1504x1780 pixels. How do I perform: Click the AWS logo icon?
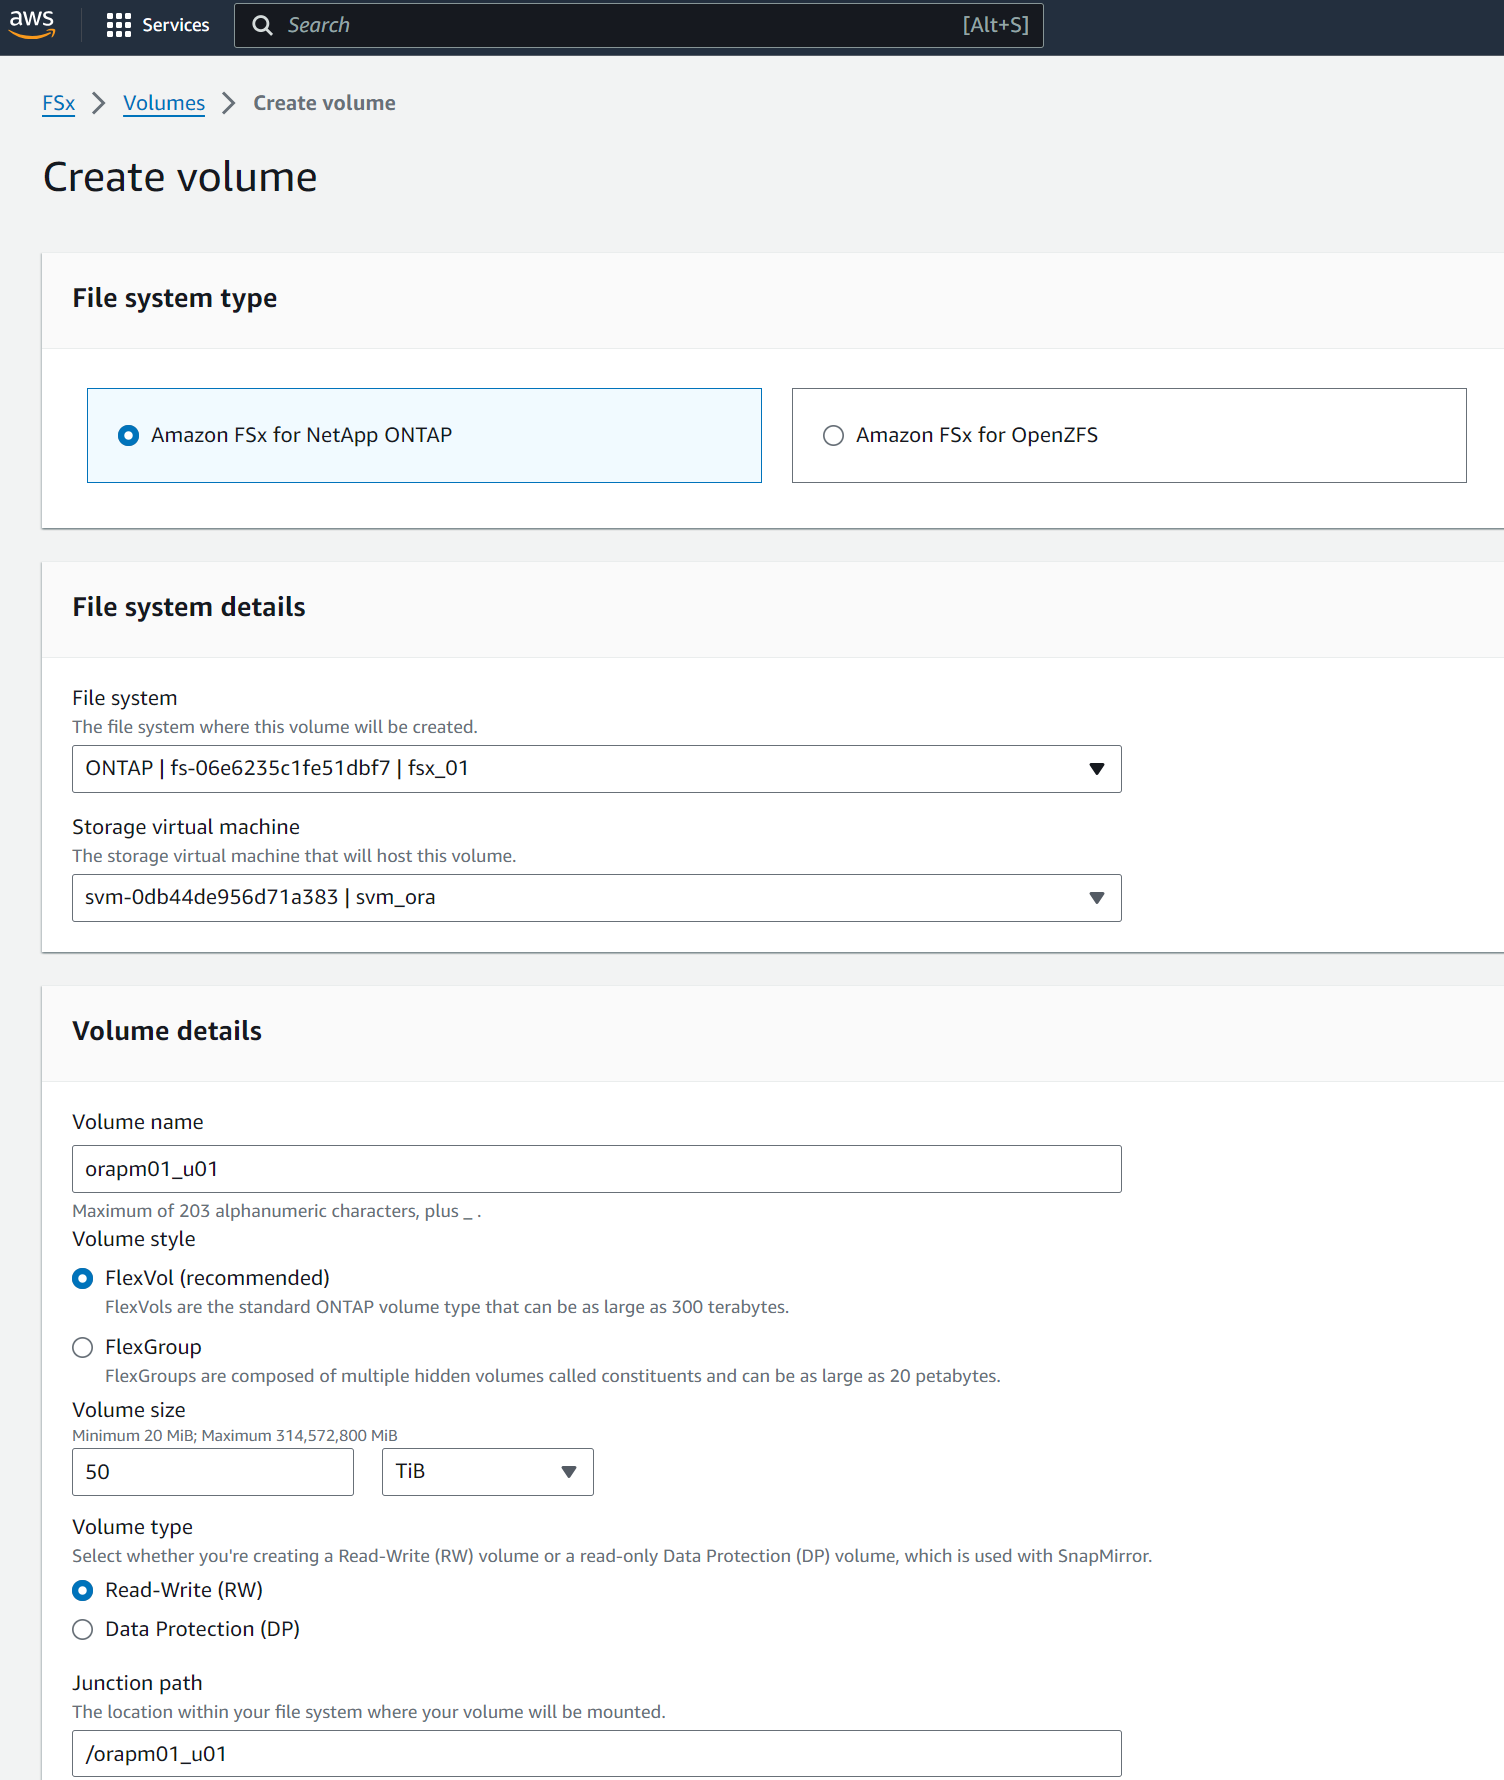32,24
